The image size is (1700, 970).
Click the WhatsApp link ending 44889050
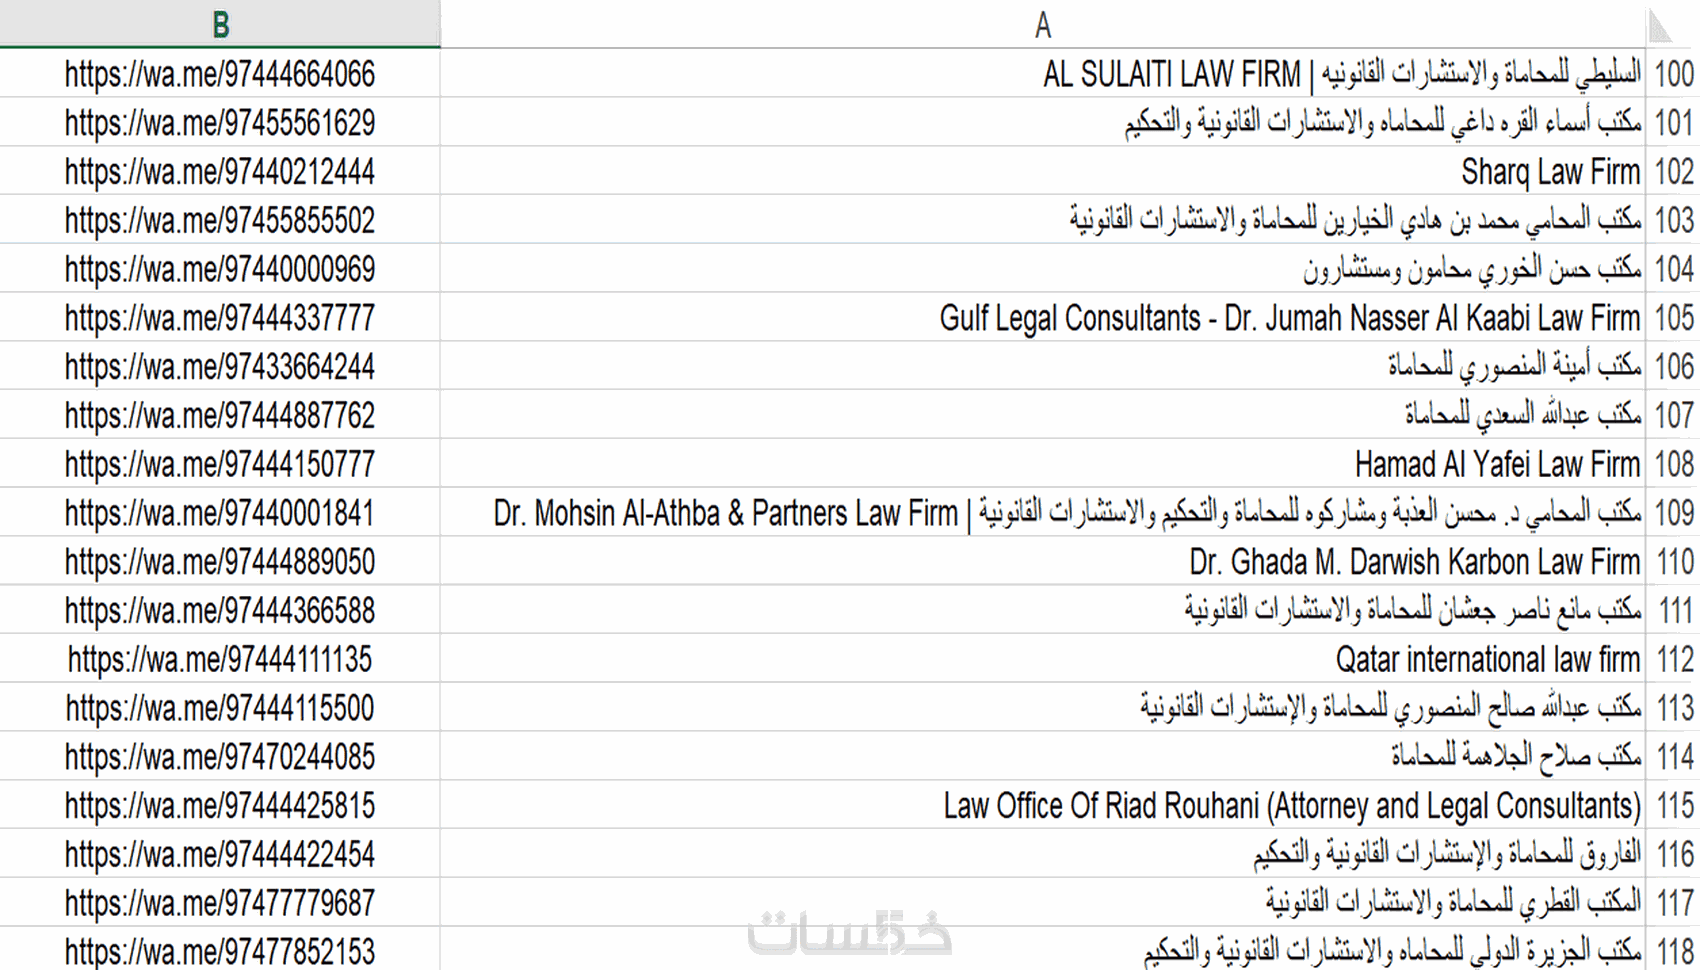coord(220,562)
